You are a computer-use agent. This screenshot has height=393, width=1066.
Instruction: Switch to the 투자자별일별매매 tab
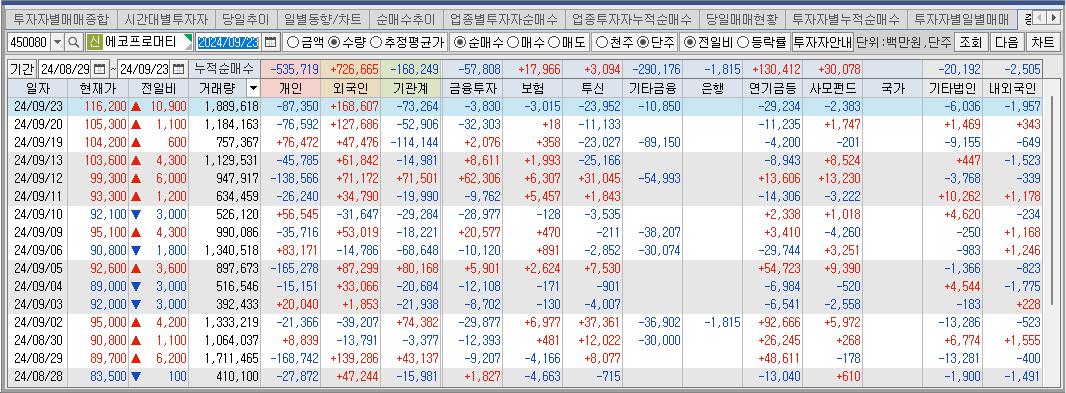pos(961,20)
